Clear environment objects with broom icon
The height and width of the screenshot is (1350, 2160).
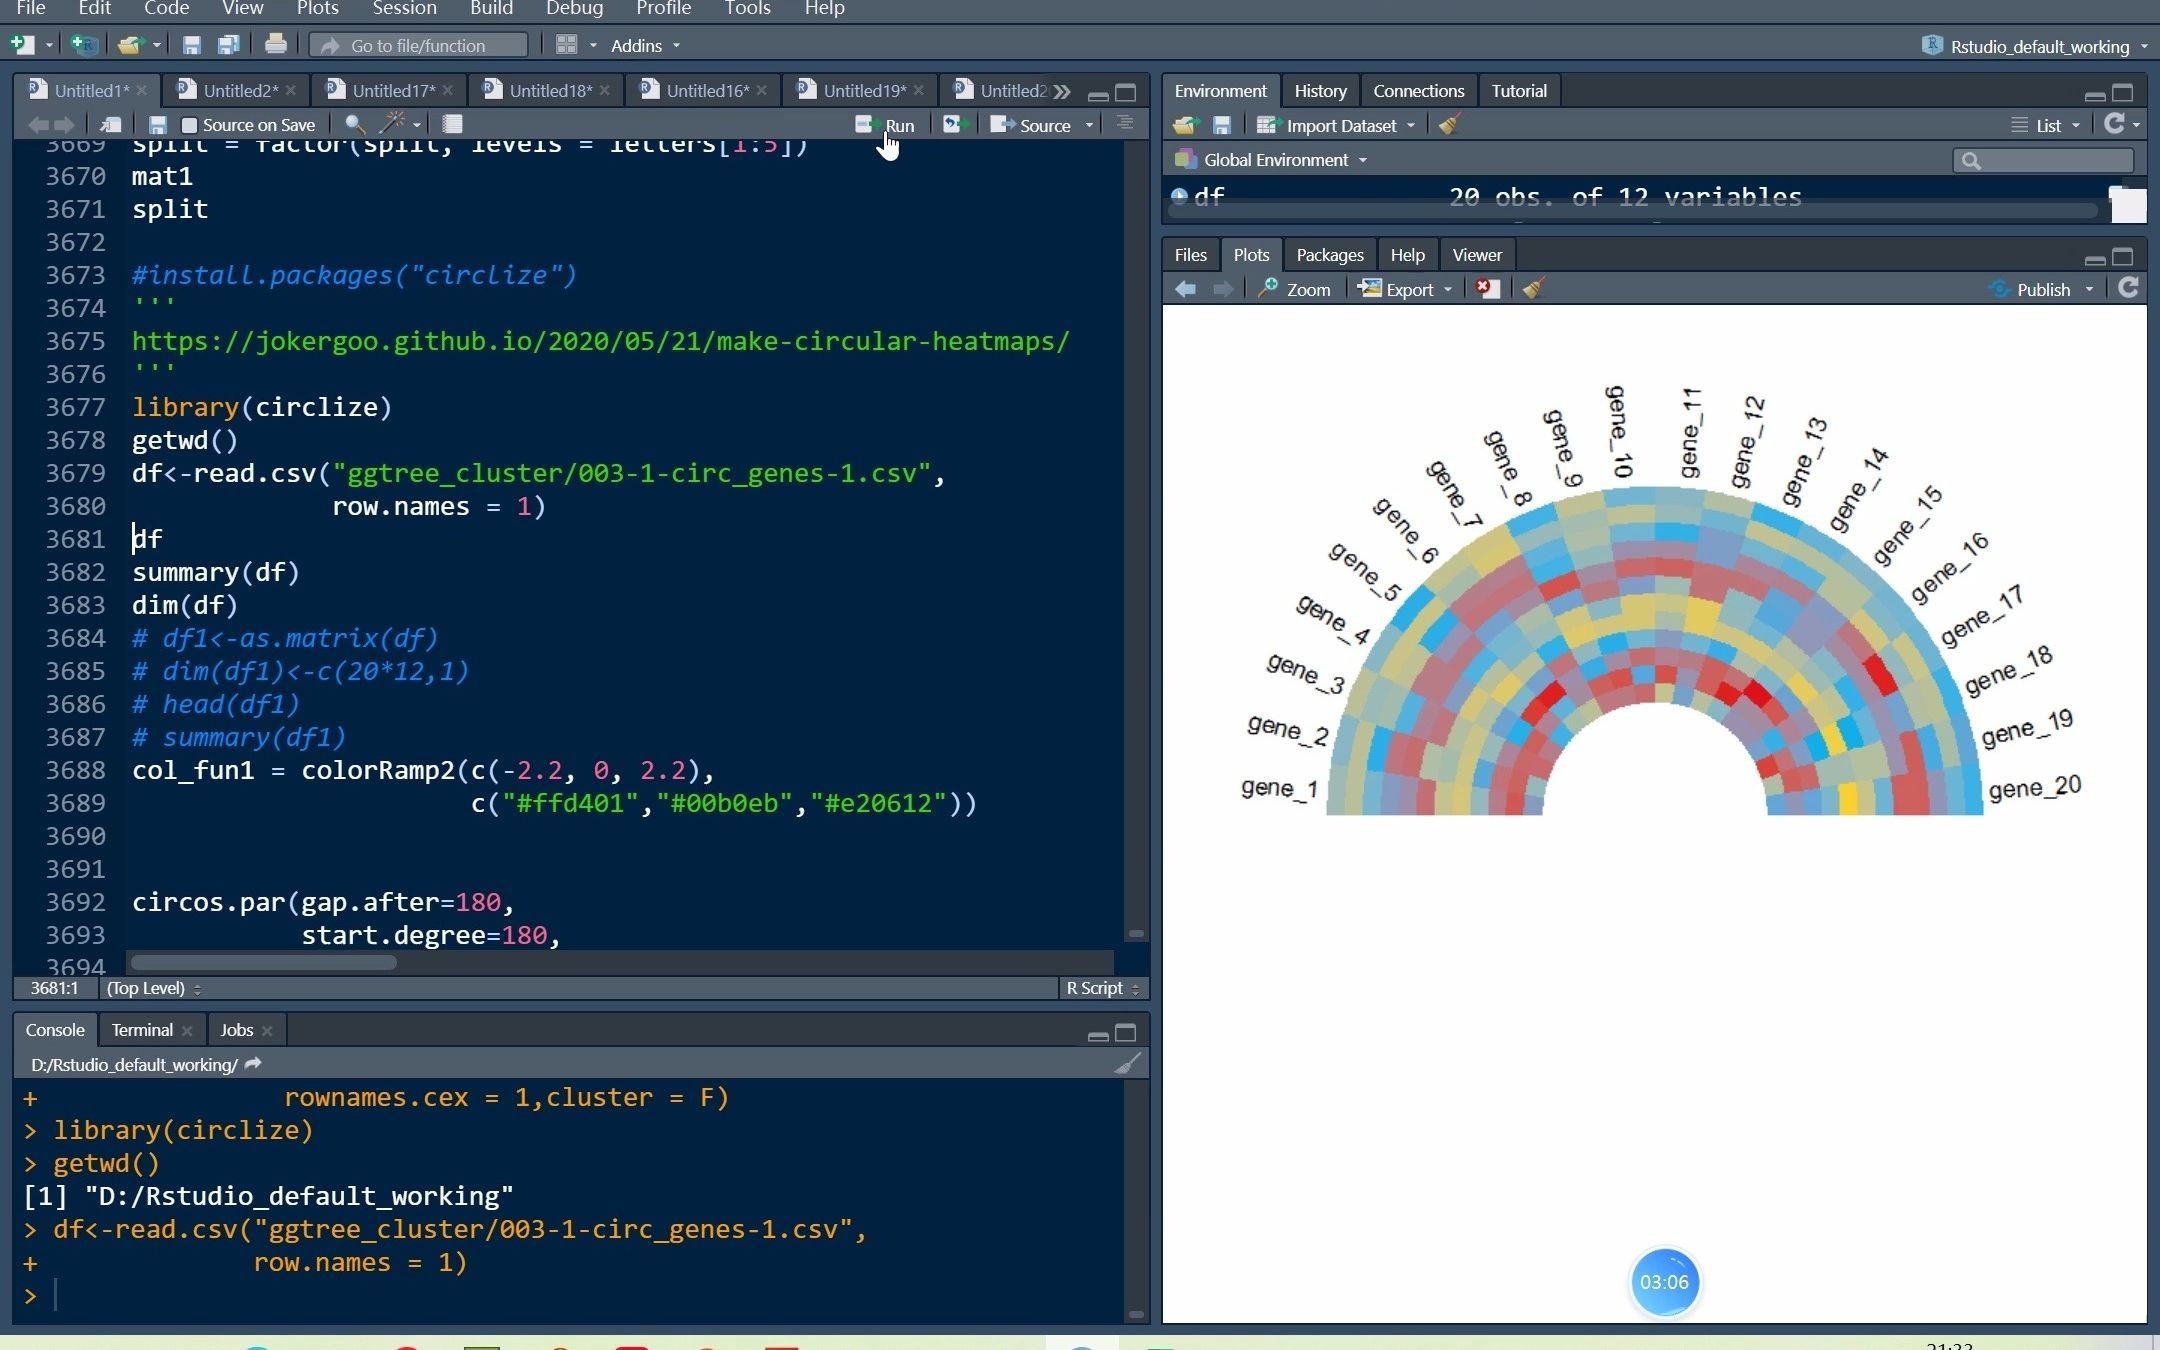coord(1449,125)
